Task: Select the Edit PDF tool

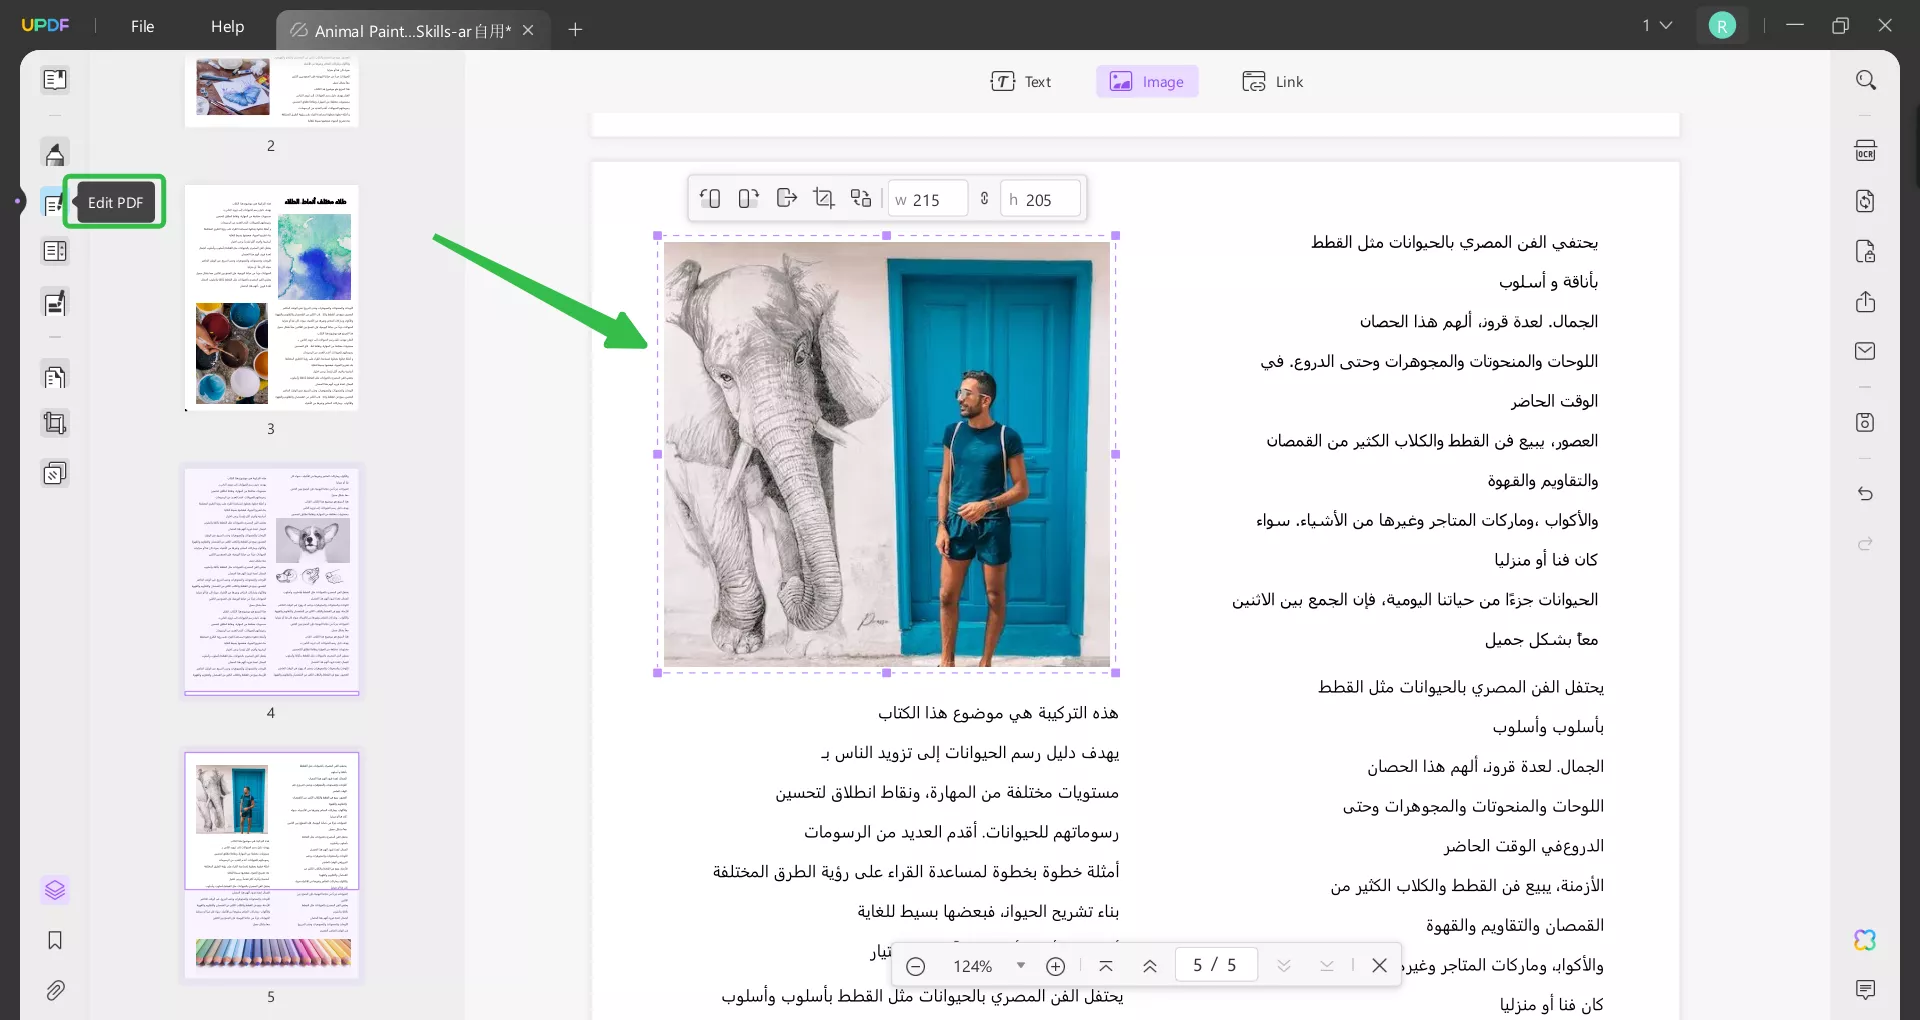Action: [55, 203]
